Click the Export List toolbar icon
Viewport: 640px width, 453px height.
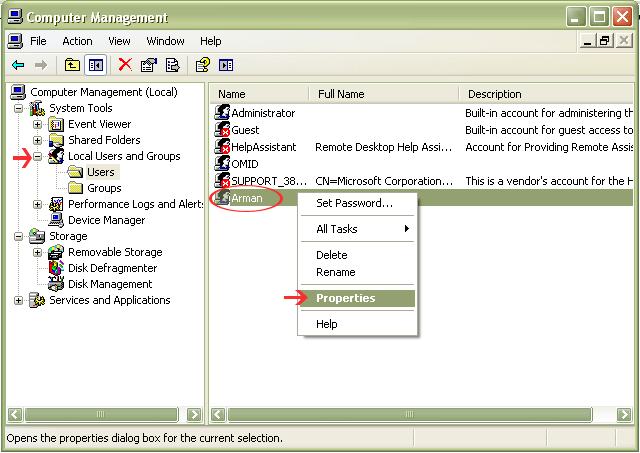(173, 65)
